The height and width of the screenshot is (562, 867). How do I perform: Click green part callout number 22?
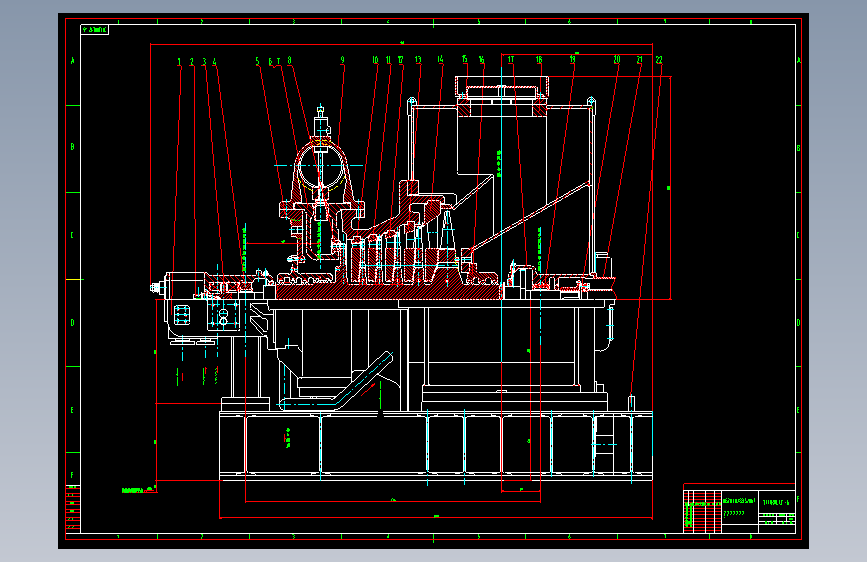point(659,59)
